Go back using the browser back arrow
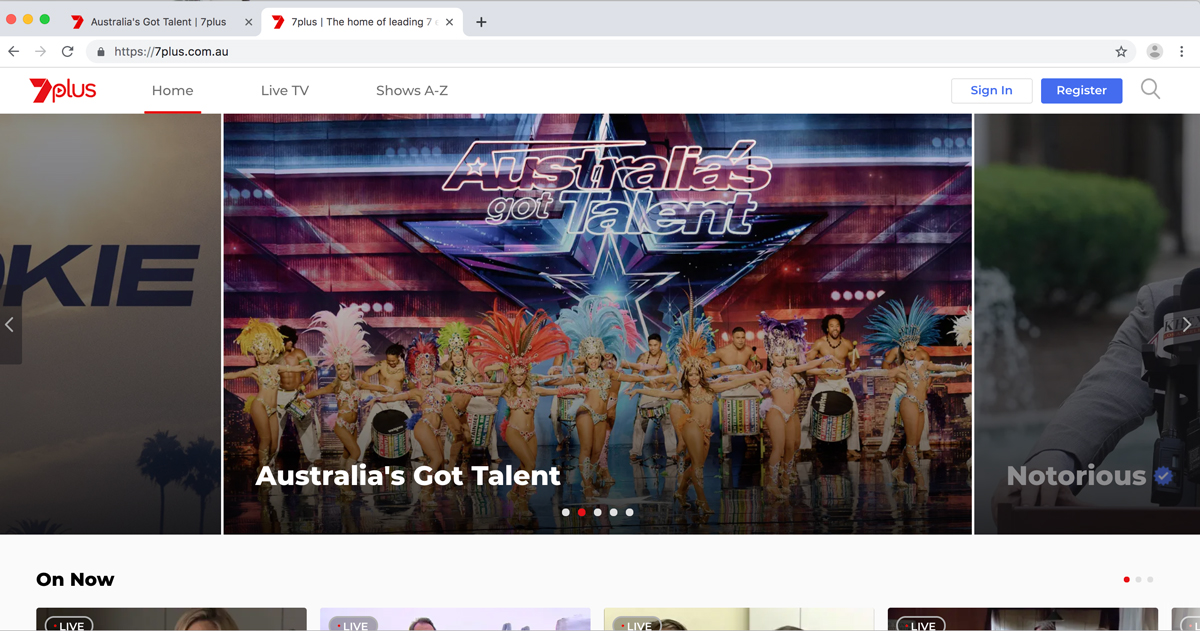 tap(14, 51)
